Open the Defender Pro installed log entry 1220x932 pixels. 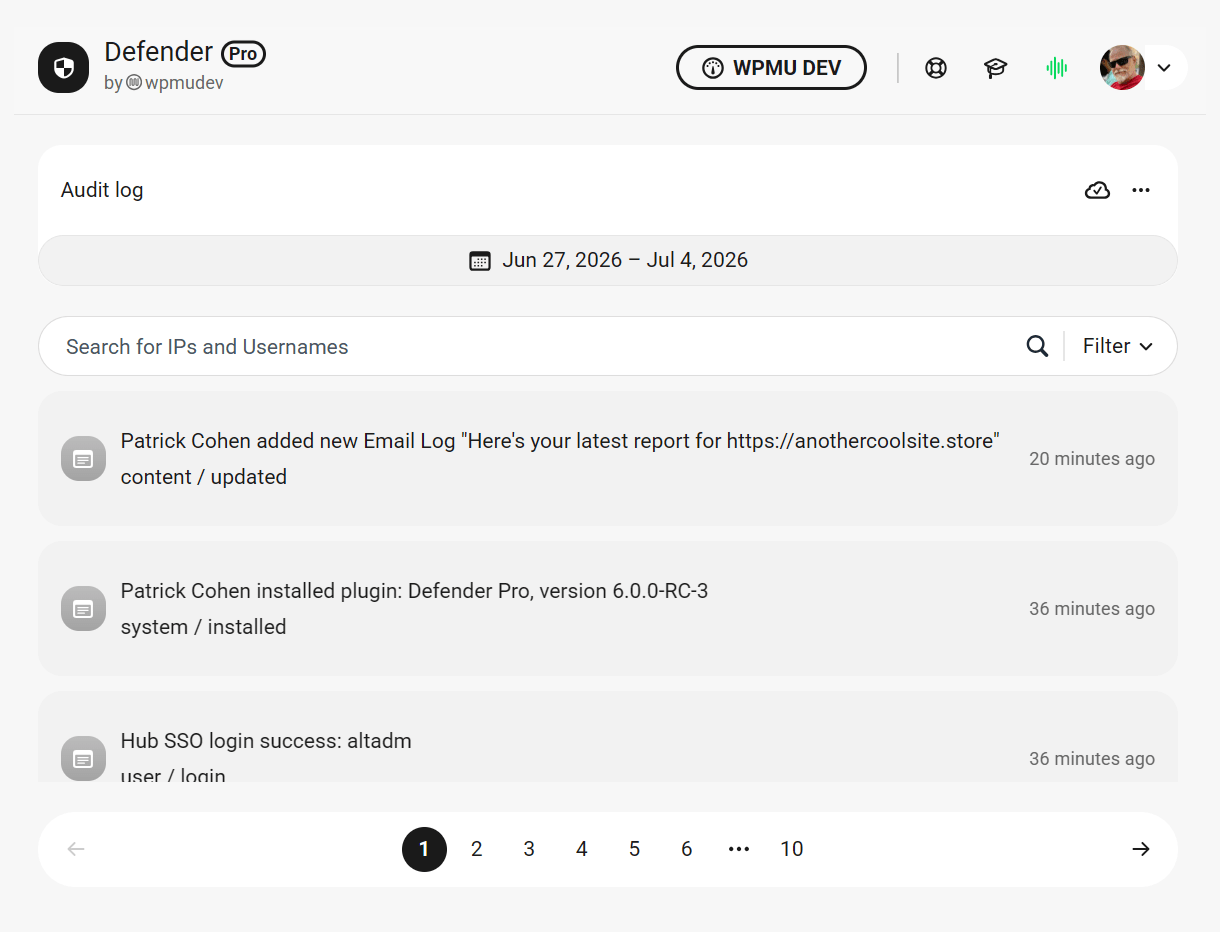[608, 609]
